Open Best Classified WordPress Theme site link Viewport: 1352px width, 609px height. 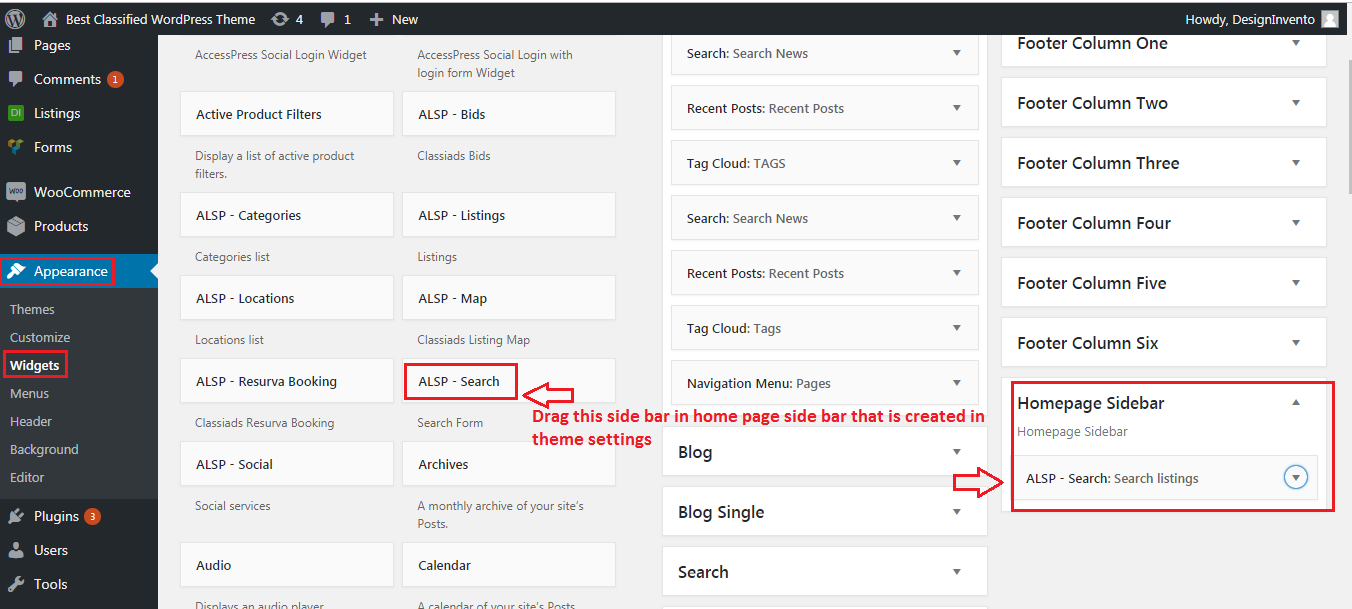point(160,19)
